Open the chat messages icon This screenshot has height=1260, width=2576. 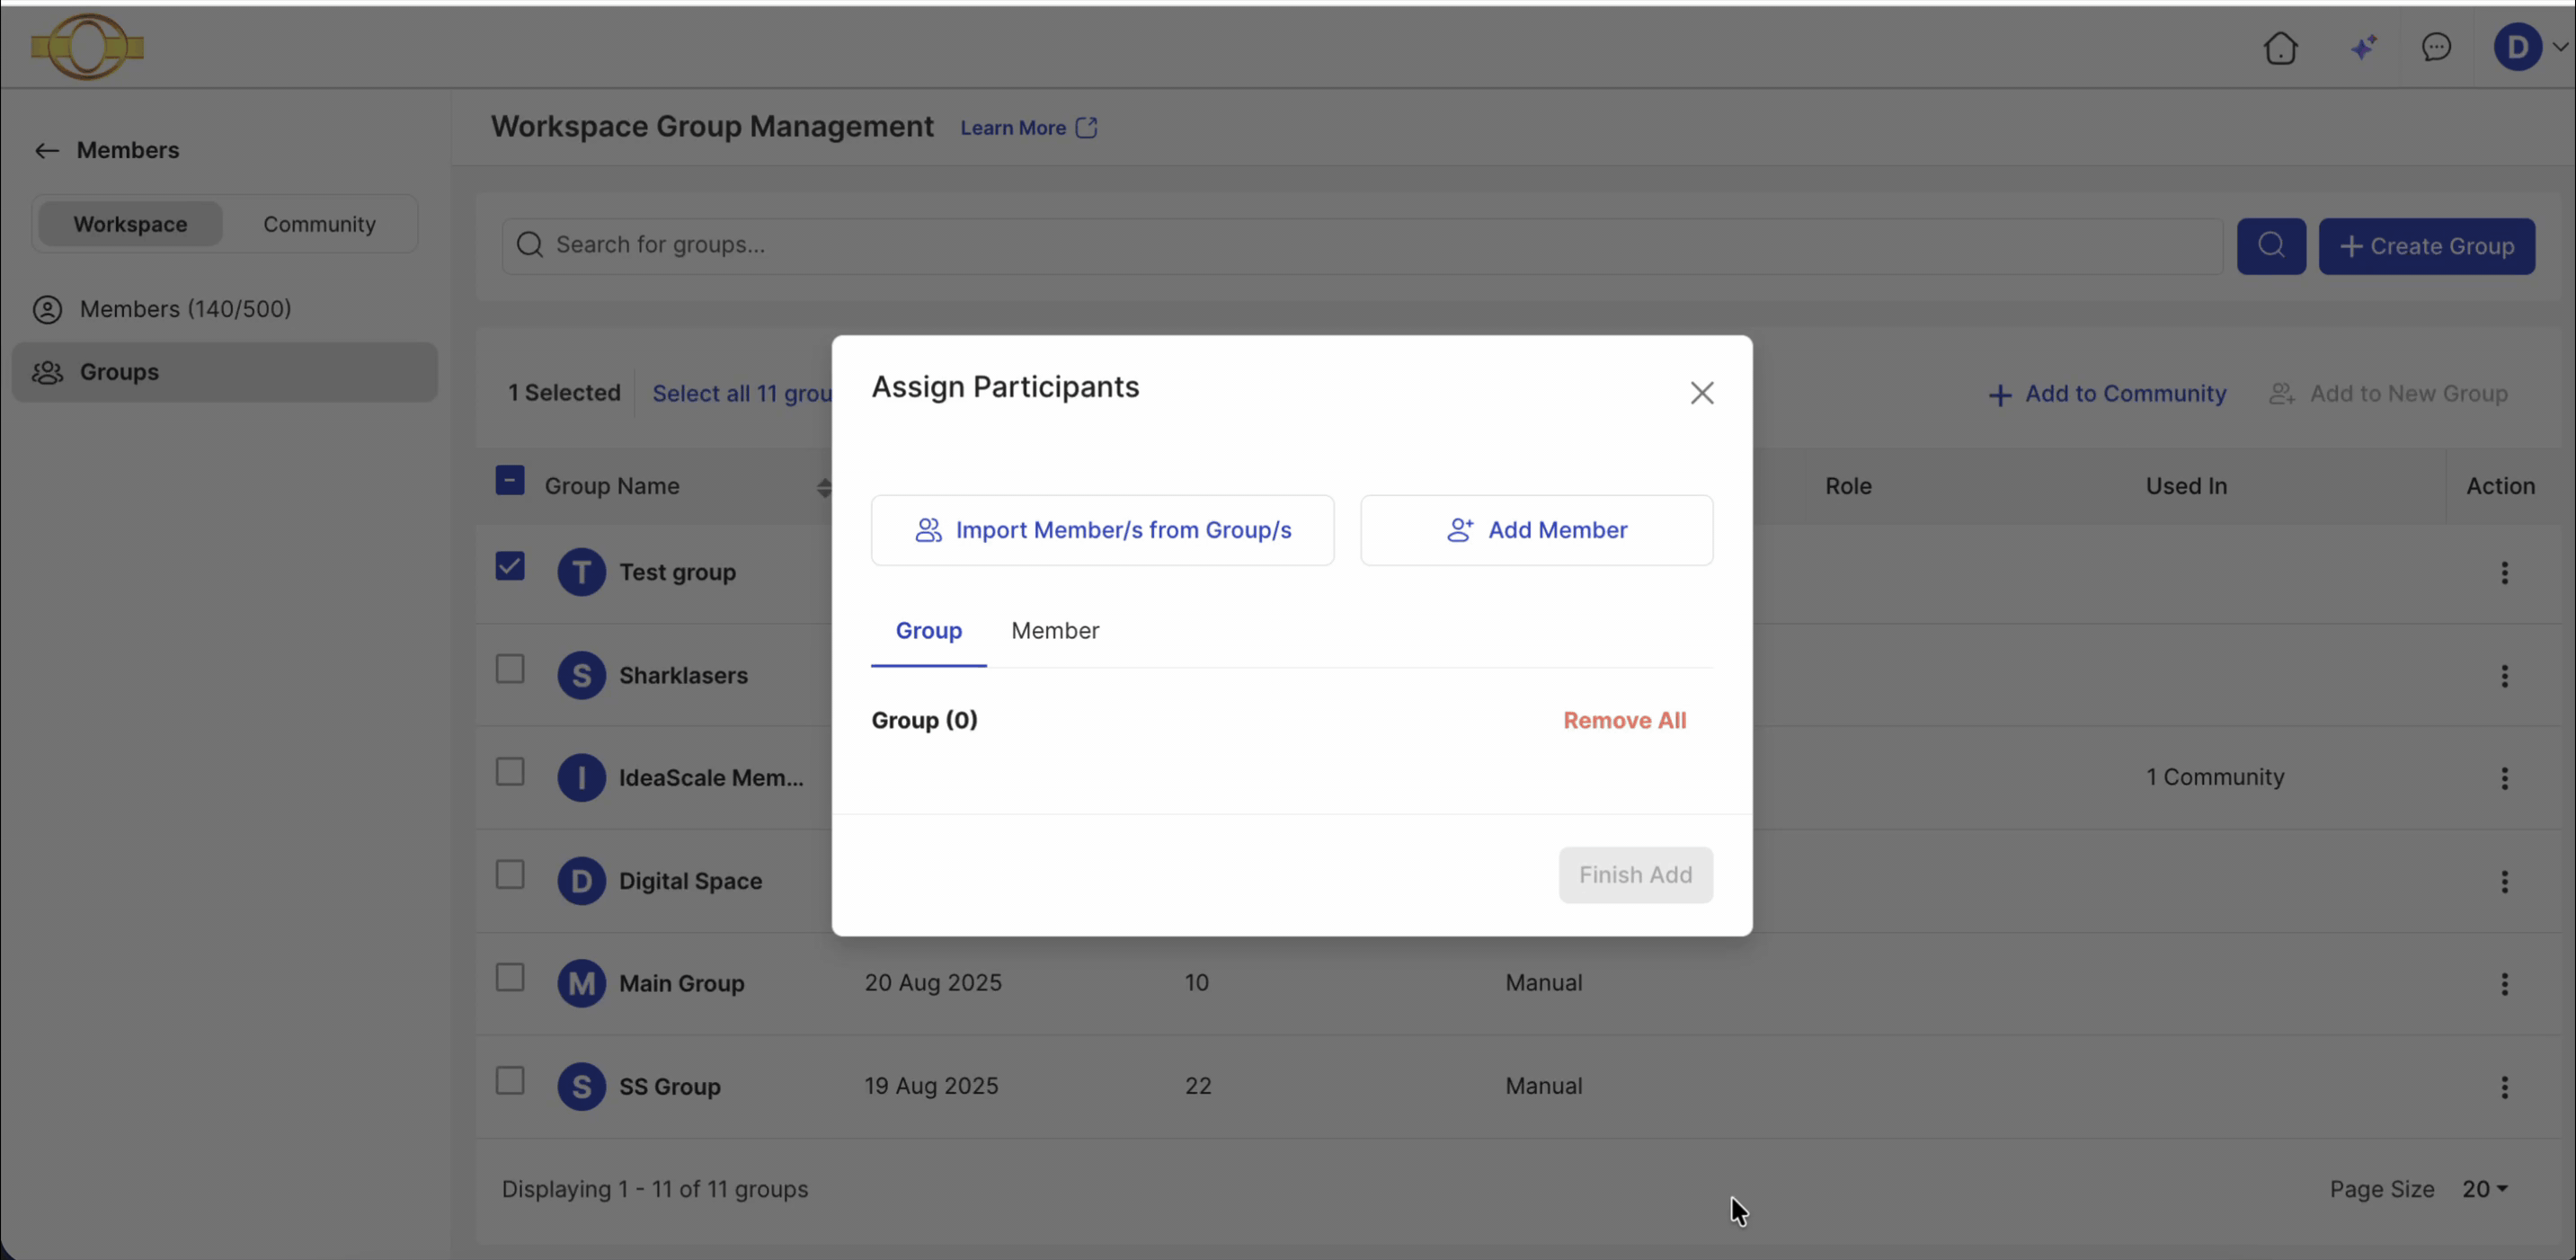click(2436, 47)
